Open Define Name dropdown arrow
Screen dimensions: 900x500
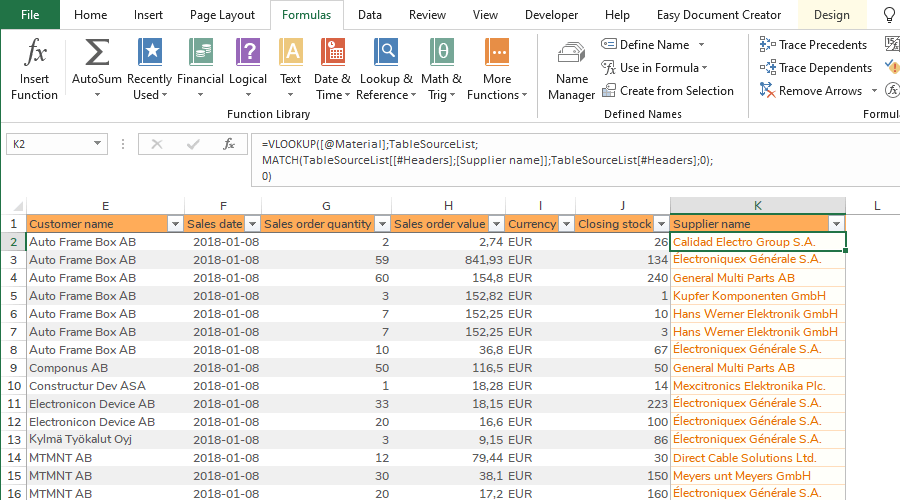701,45
